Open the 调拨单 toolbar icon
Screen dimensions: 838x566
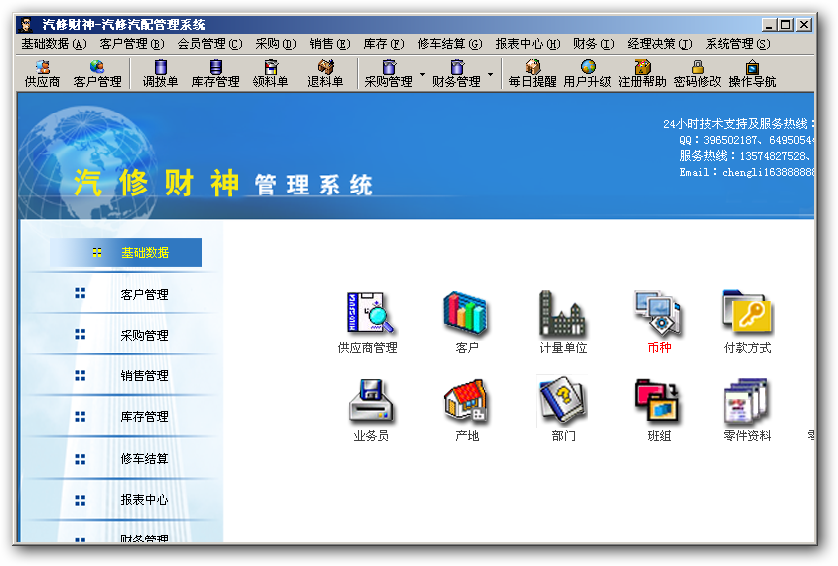tap(160, 73)
